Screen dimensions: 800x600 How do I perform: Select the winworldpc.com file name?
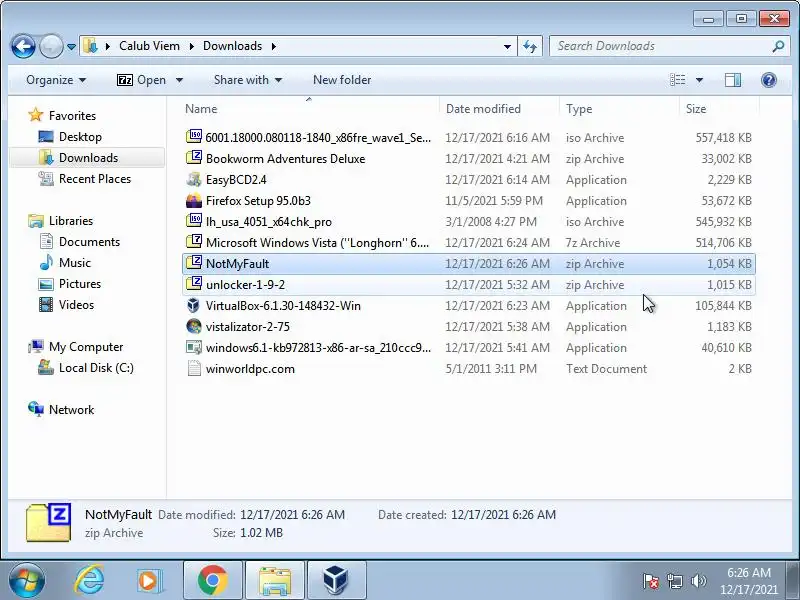coord(250,369)
